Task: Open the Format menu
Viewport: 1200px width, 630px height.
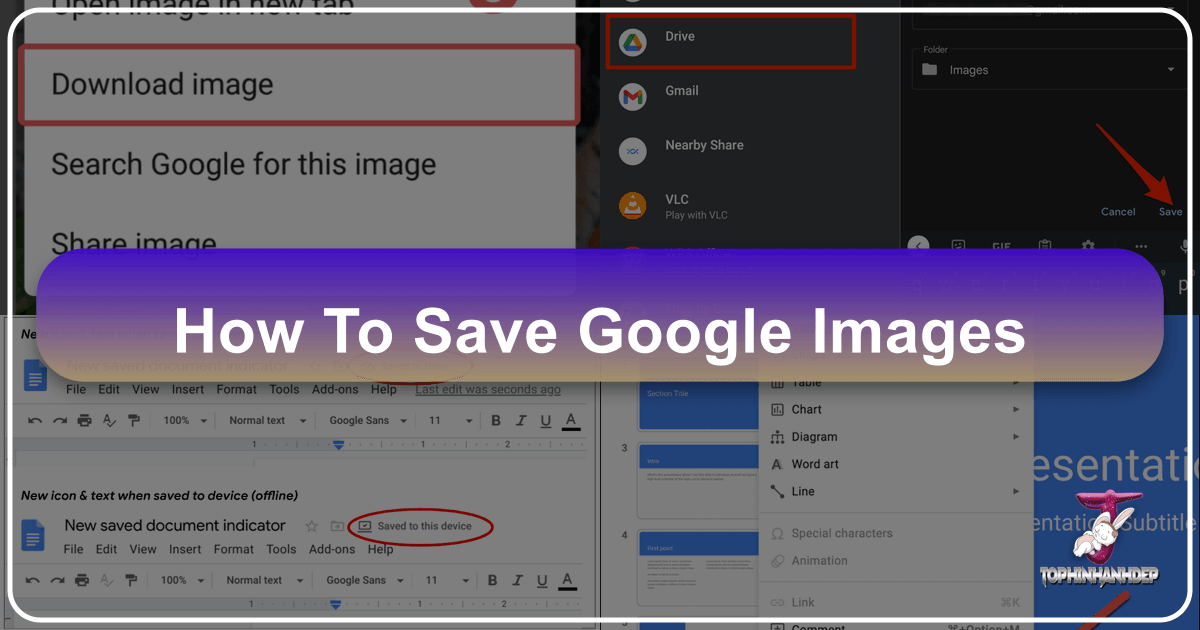Action: (x=236, y=389)
